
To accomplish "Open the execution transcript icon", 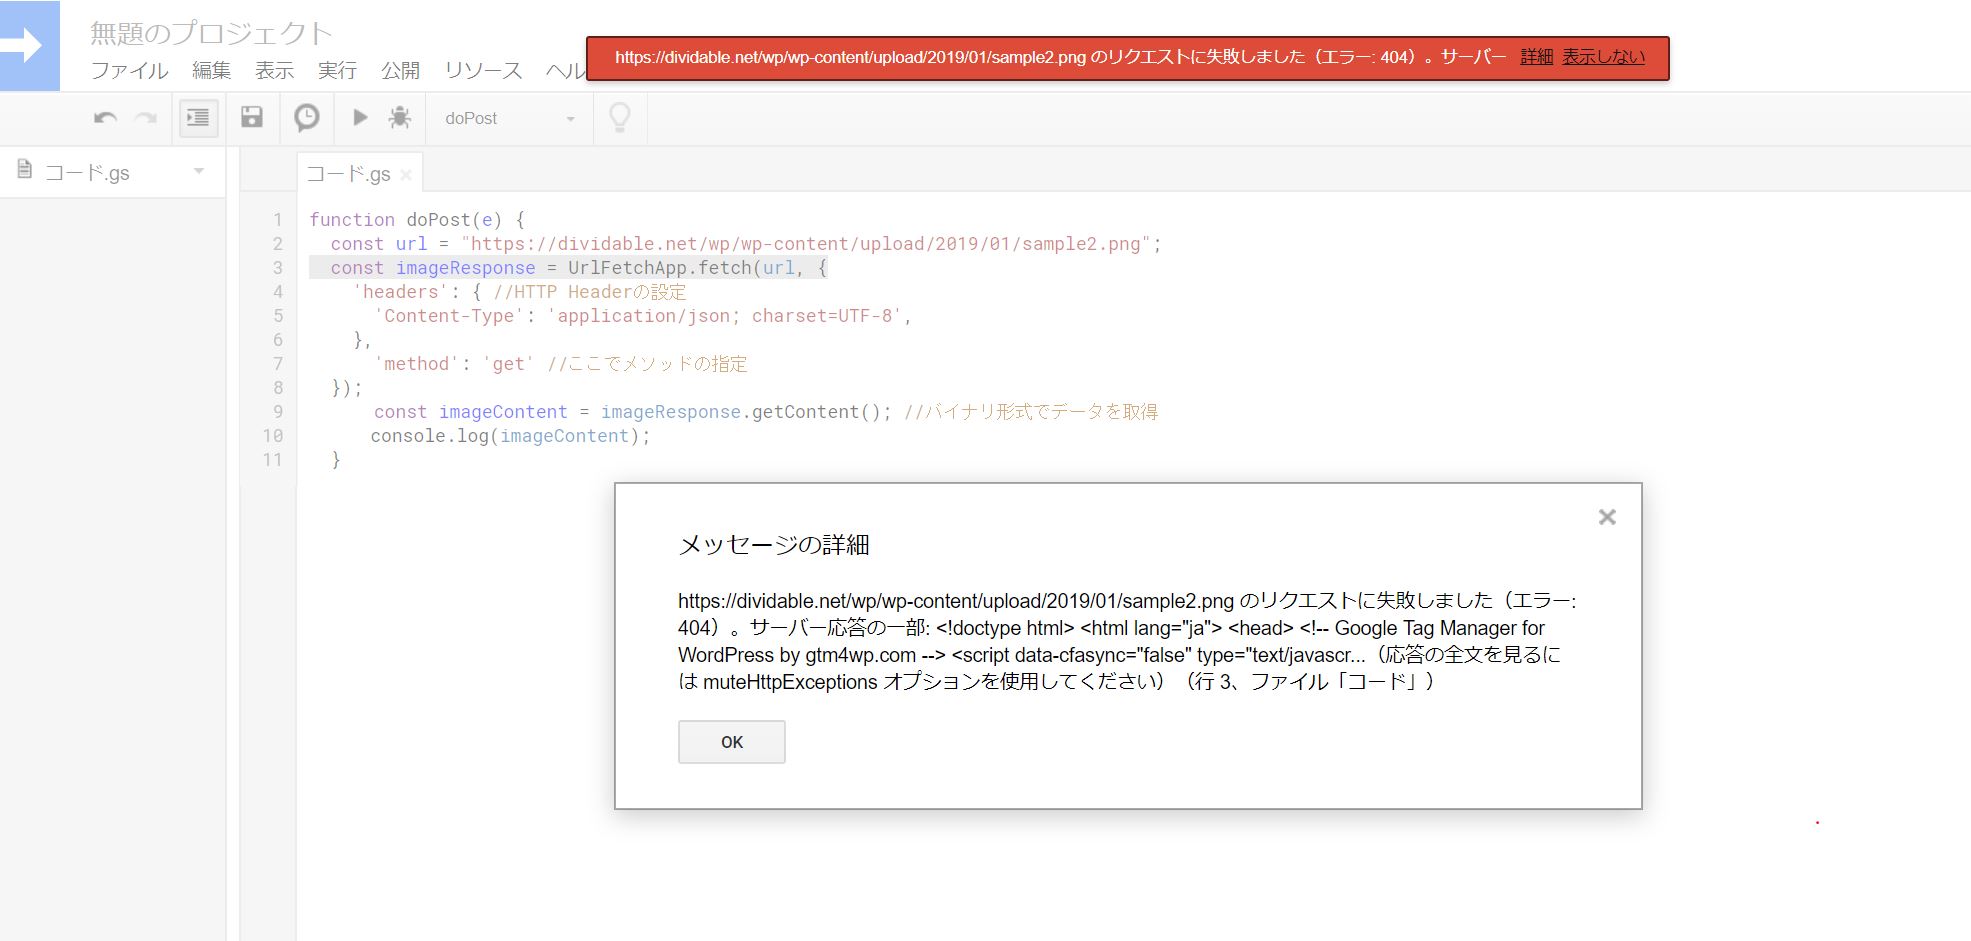I will 306,117.
